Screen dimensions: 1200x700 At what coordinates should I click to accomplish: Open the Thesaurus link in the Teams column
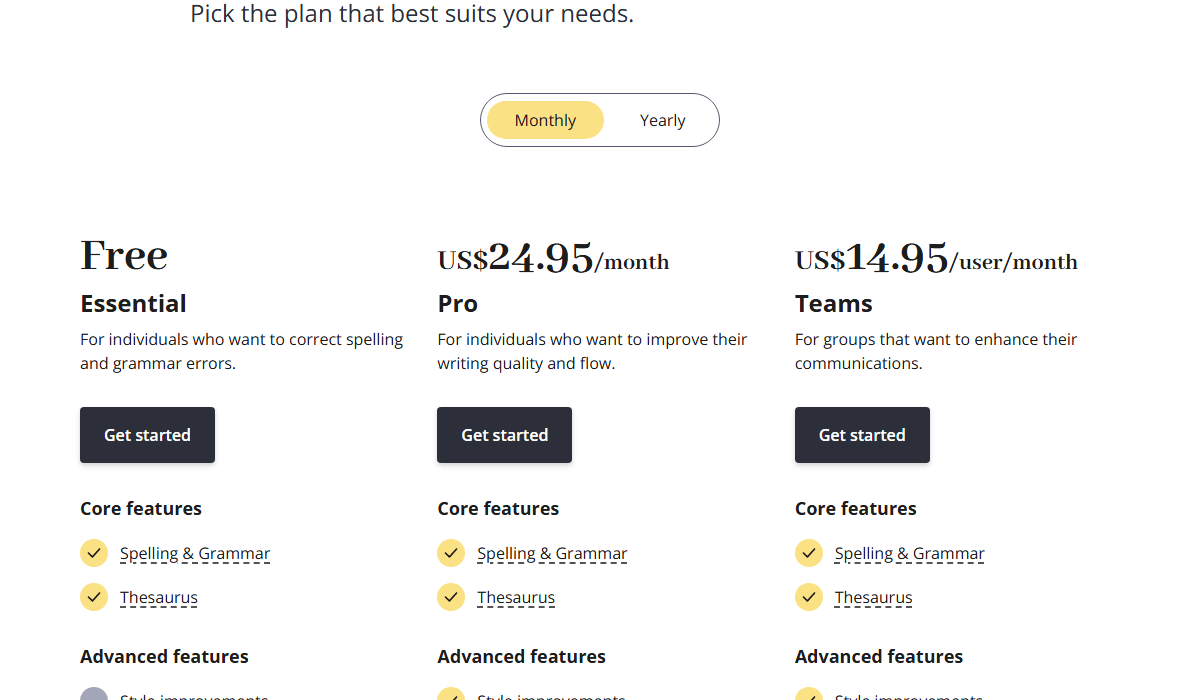tap(874, 598)
